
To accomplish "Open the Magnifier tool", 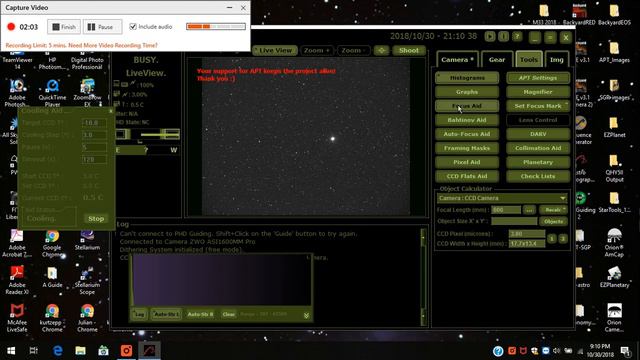I will pyautogui.click(x=538, y=92).
